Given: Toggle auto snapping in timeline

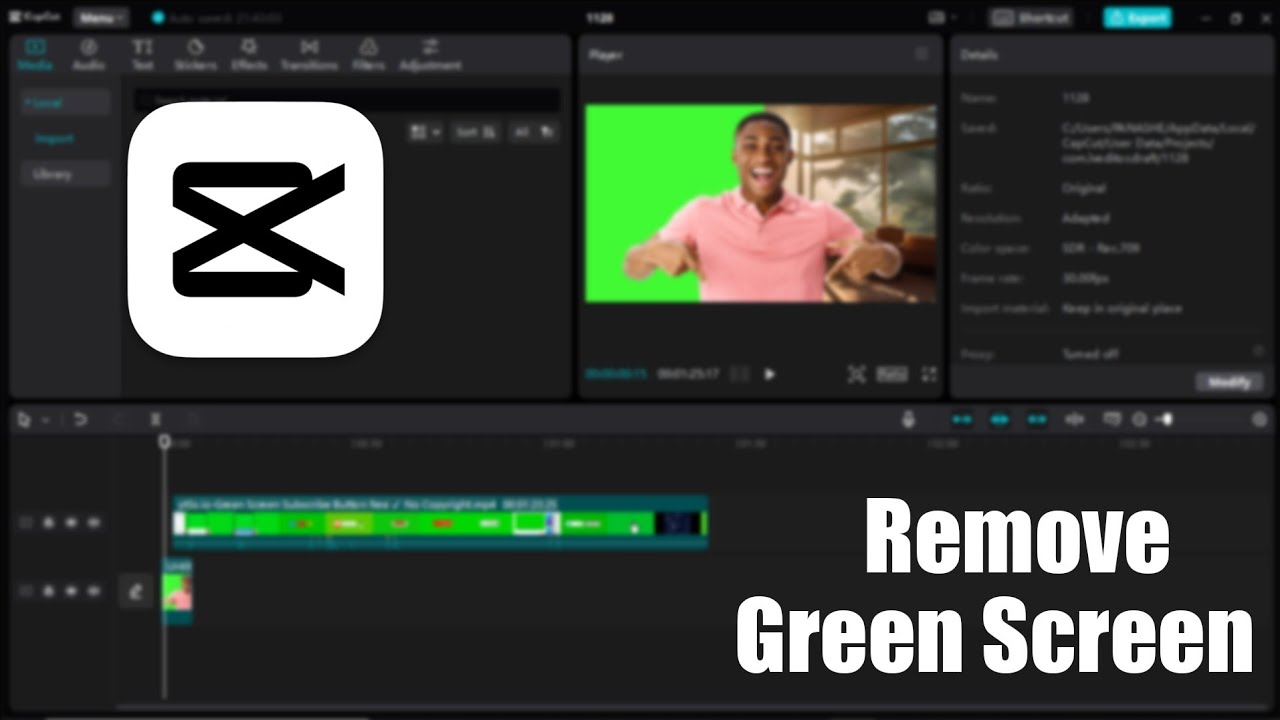Looking at the screenshot, I should pyautogui.click(x=999, y=420).
